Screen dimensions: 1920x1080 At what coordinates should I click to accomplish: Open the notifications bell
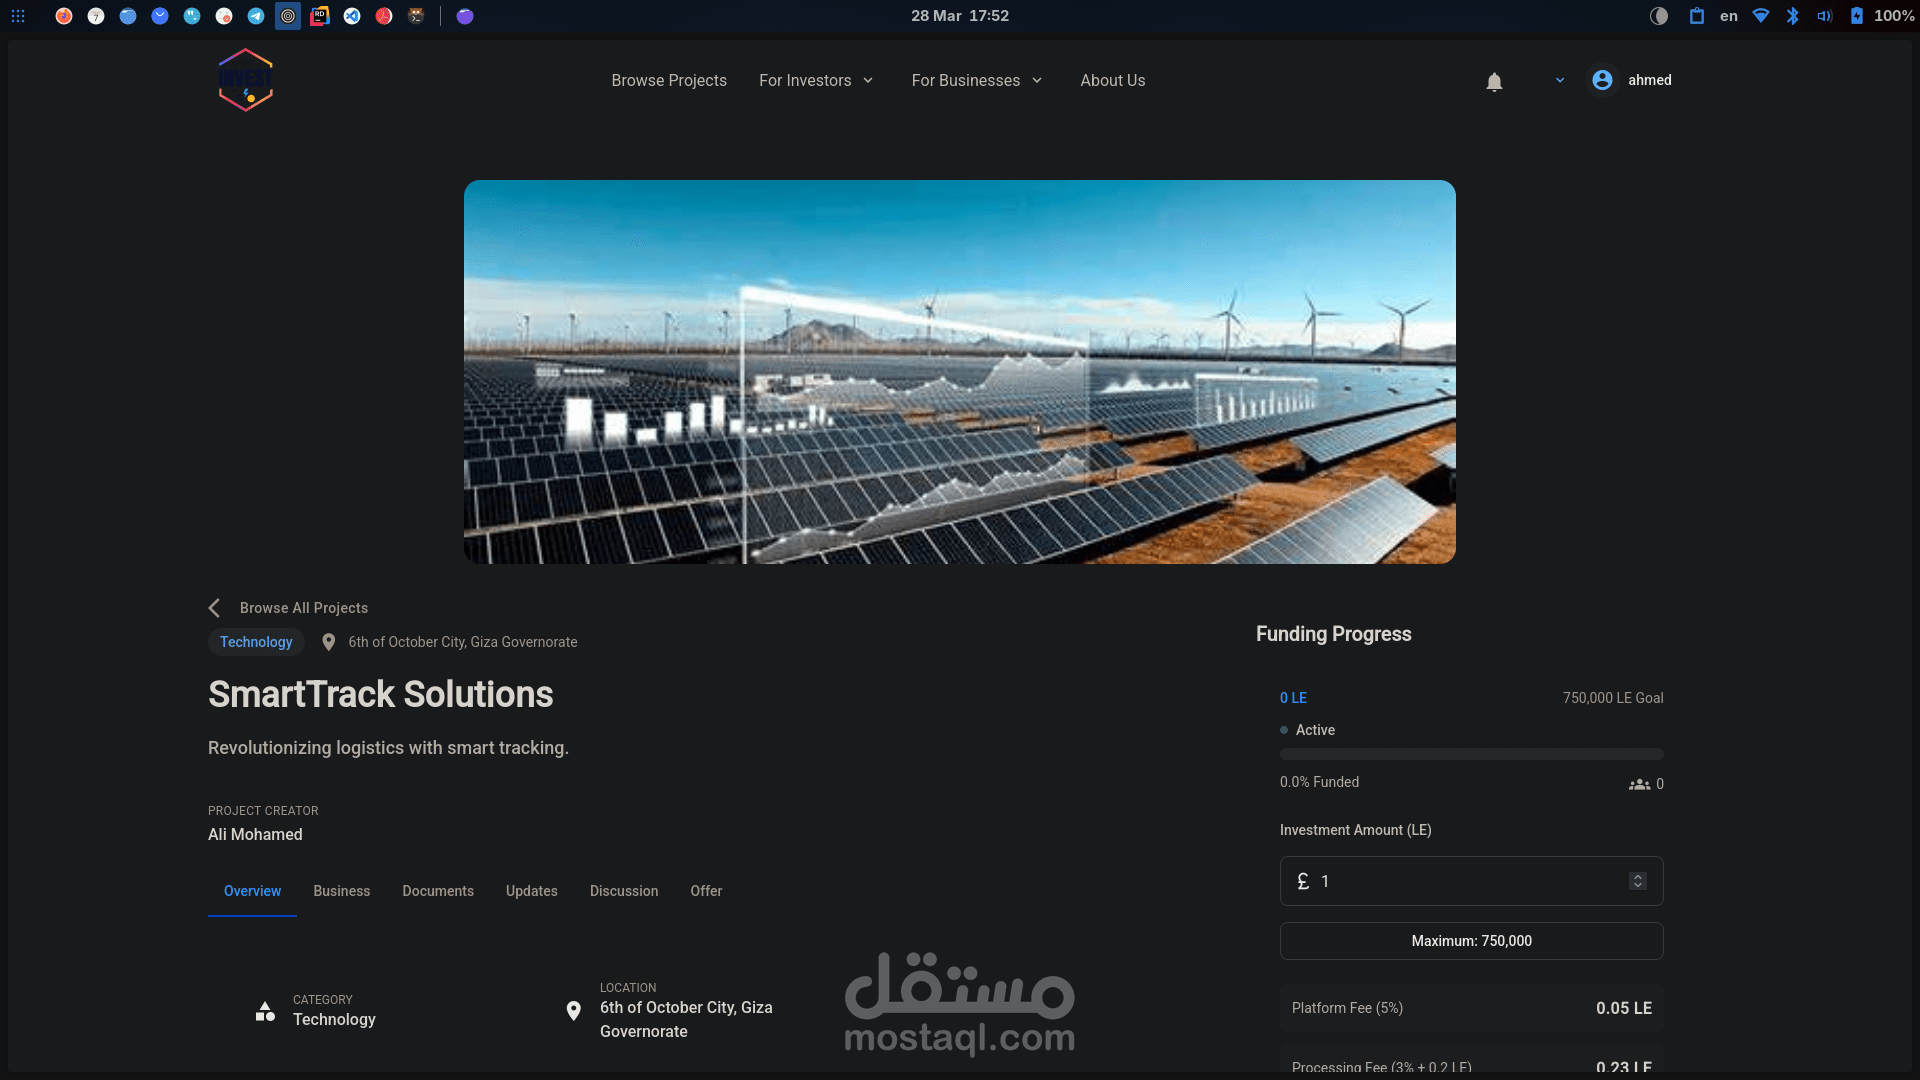(x=1494, y=82)
